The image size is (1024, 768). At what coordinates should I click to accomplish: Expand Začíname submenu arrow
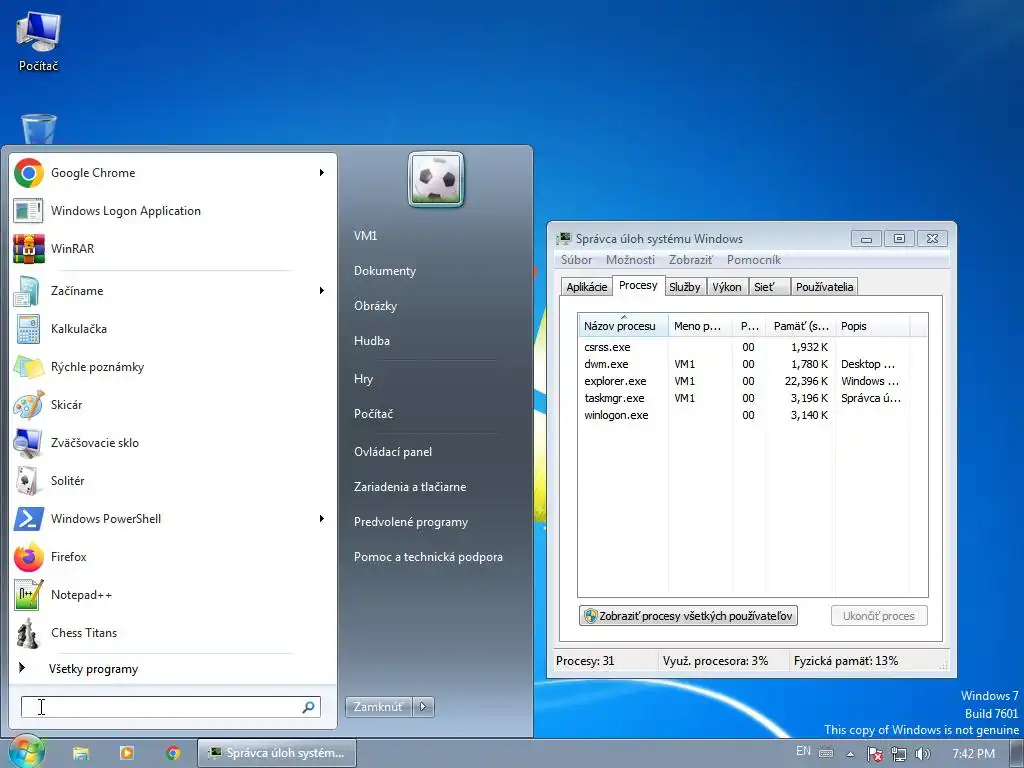click(x=322, y=291)
